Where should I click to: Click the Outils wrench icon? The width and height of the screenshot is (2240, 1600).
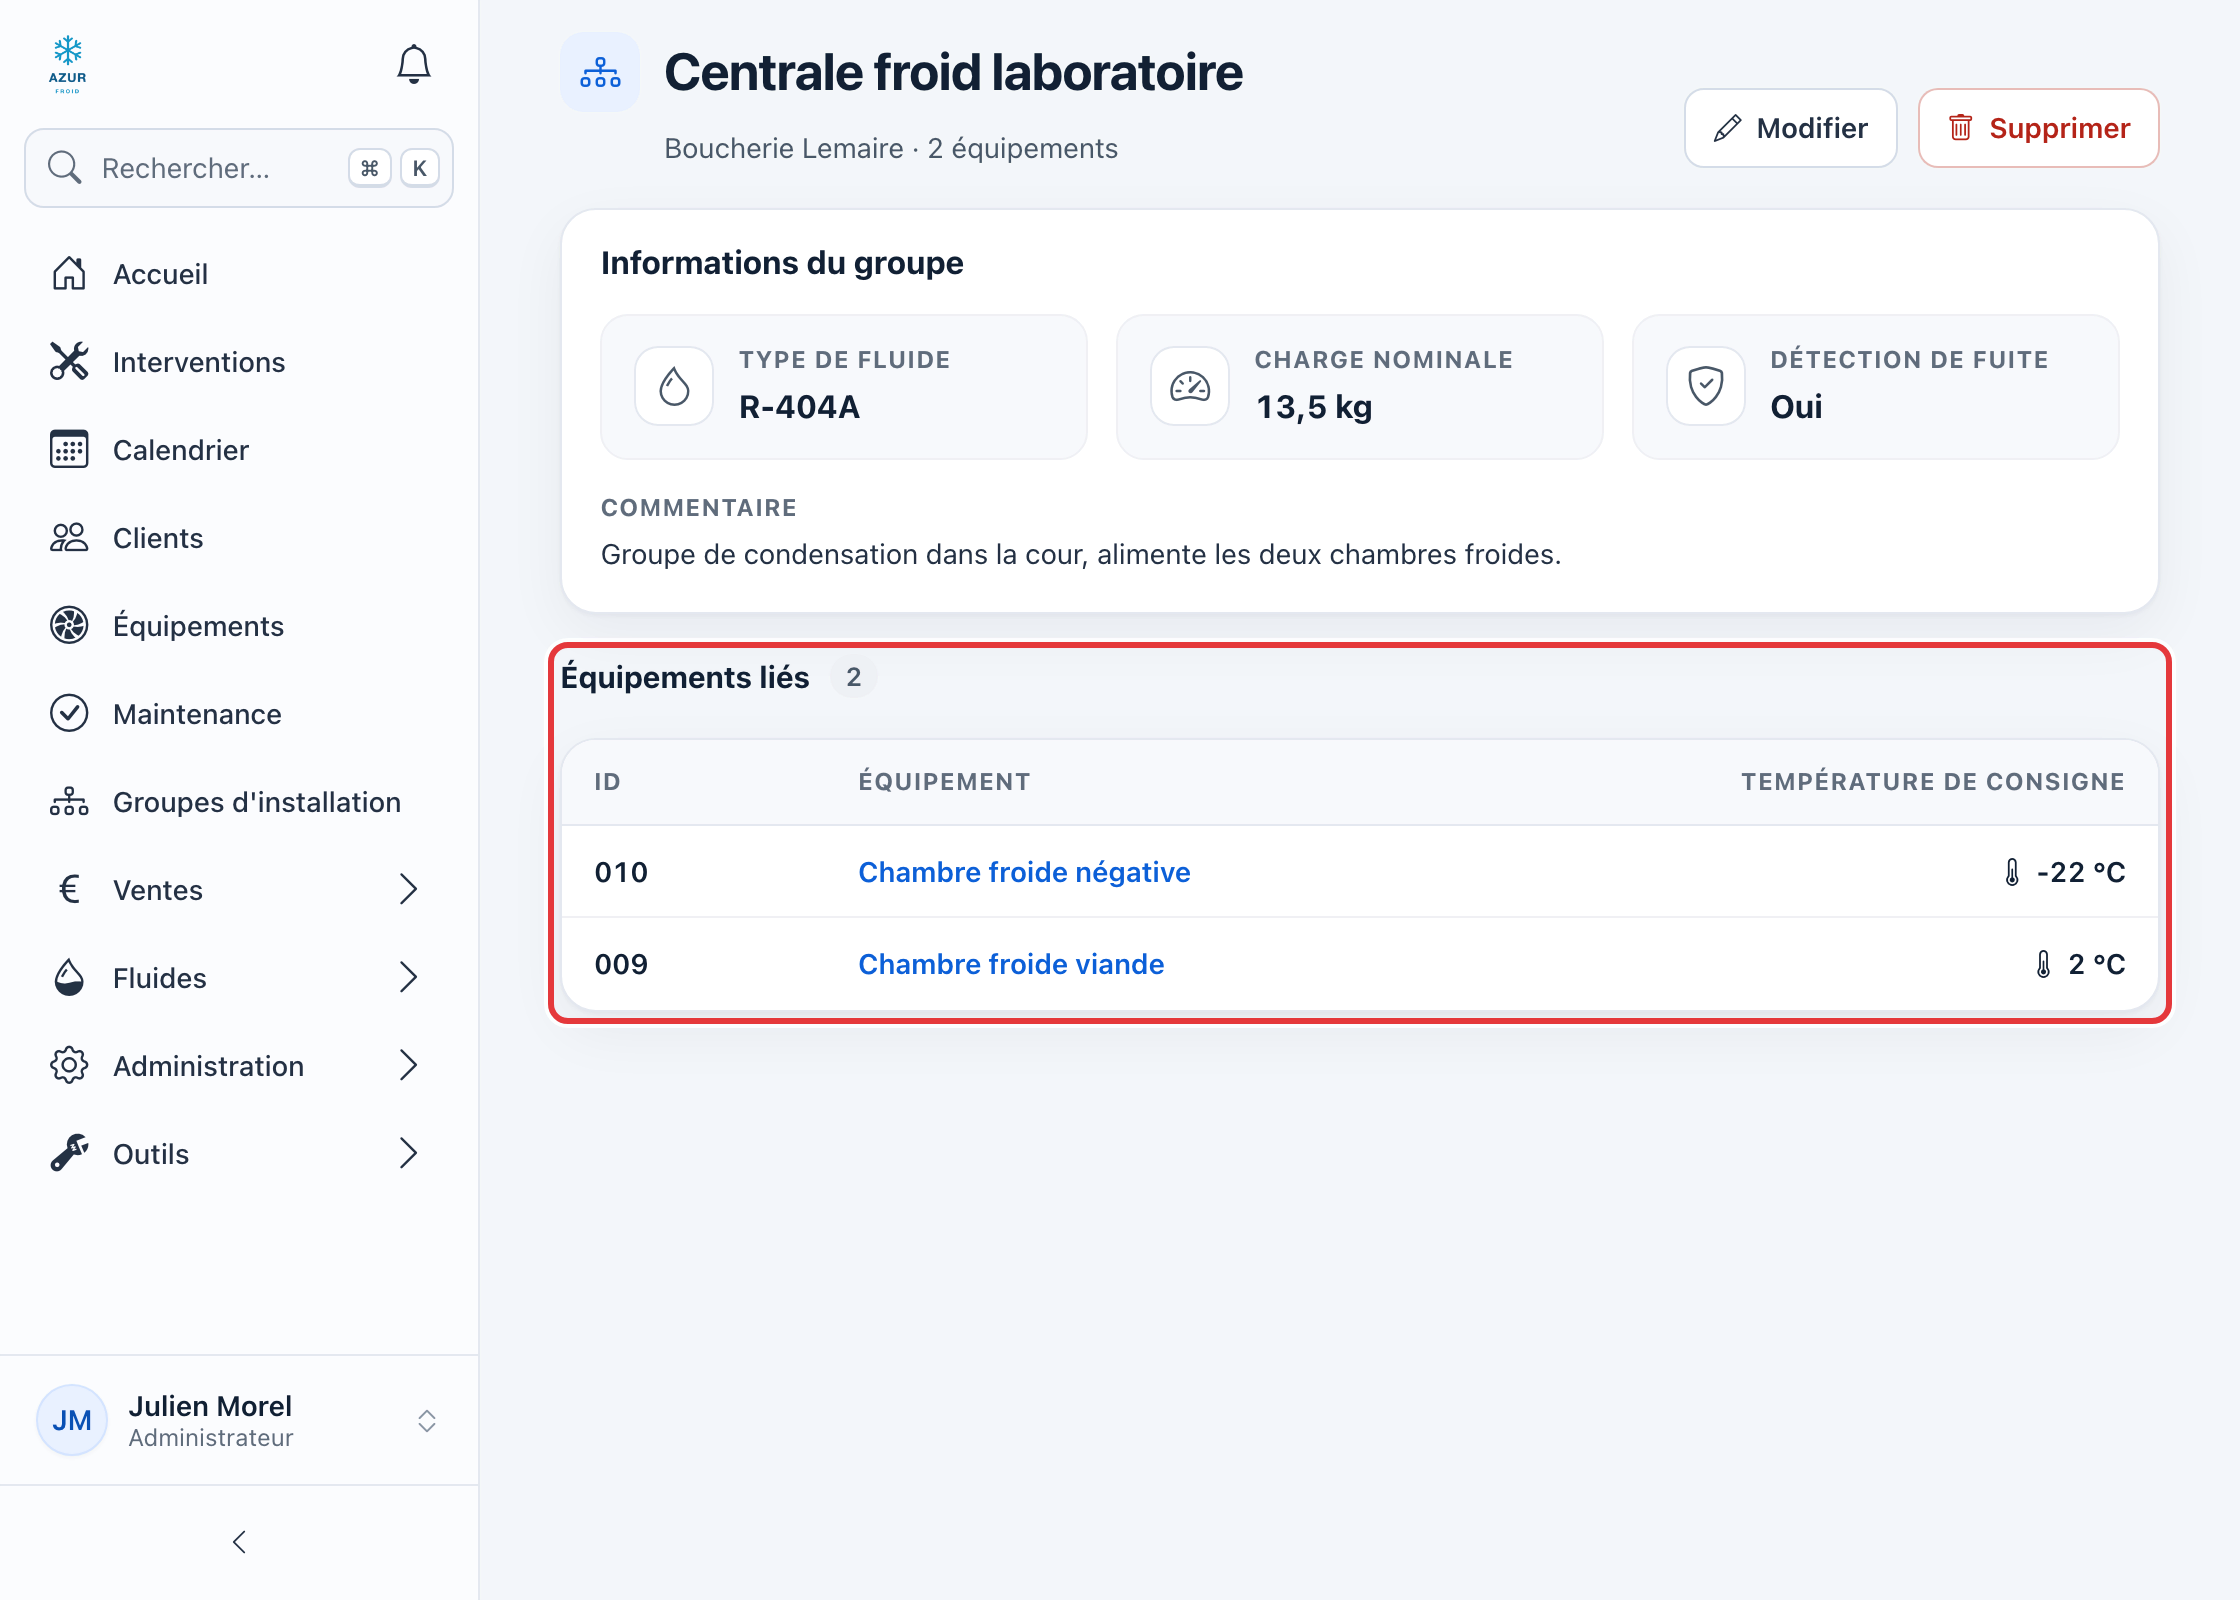click(x=69, y=1153)
